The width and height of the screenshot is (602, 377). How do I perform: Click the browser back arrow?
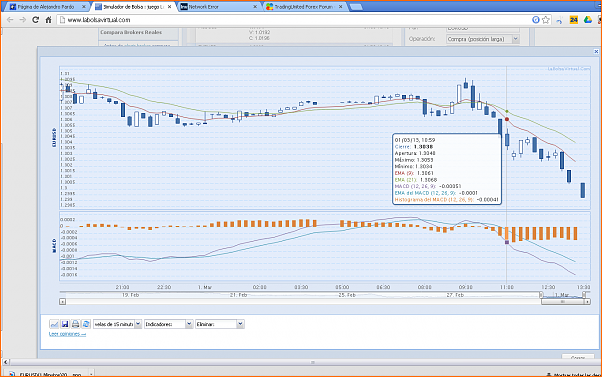pos(10,20)
